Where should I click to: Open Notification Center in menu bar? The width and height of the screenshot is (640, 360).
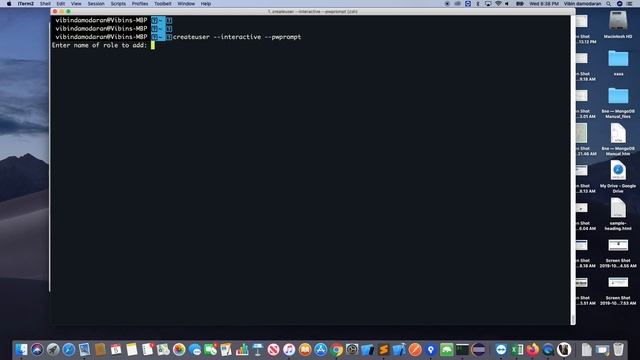coord(629,4)
